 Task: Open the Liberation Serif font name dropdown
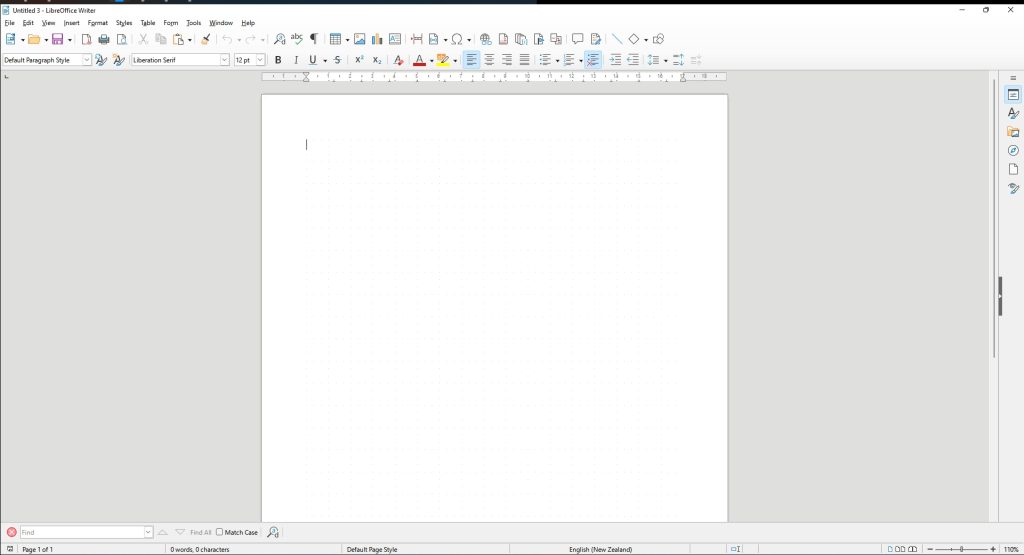click(x=224, y=60)
